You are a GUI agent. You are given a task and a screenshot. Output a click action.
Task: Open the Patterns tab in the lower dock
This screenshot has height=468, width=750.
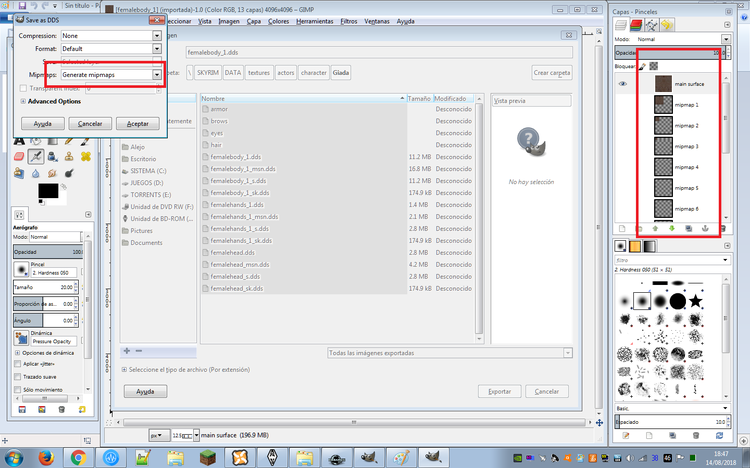[x=635, y=246]
